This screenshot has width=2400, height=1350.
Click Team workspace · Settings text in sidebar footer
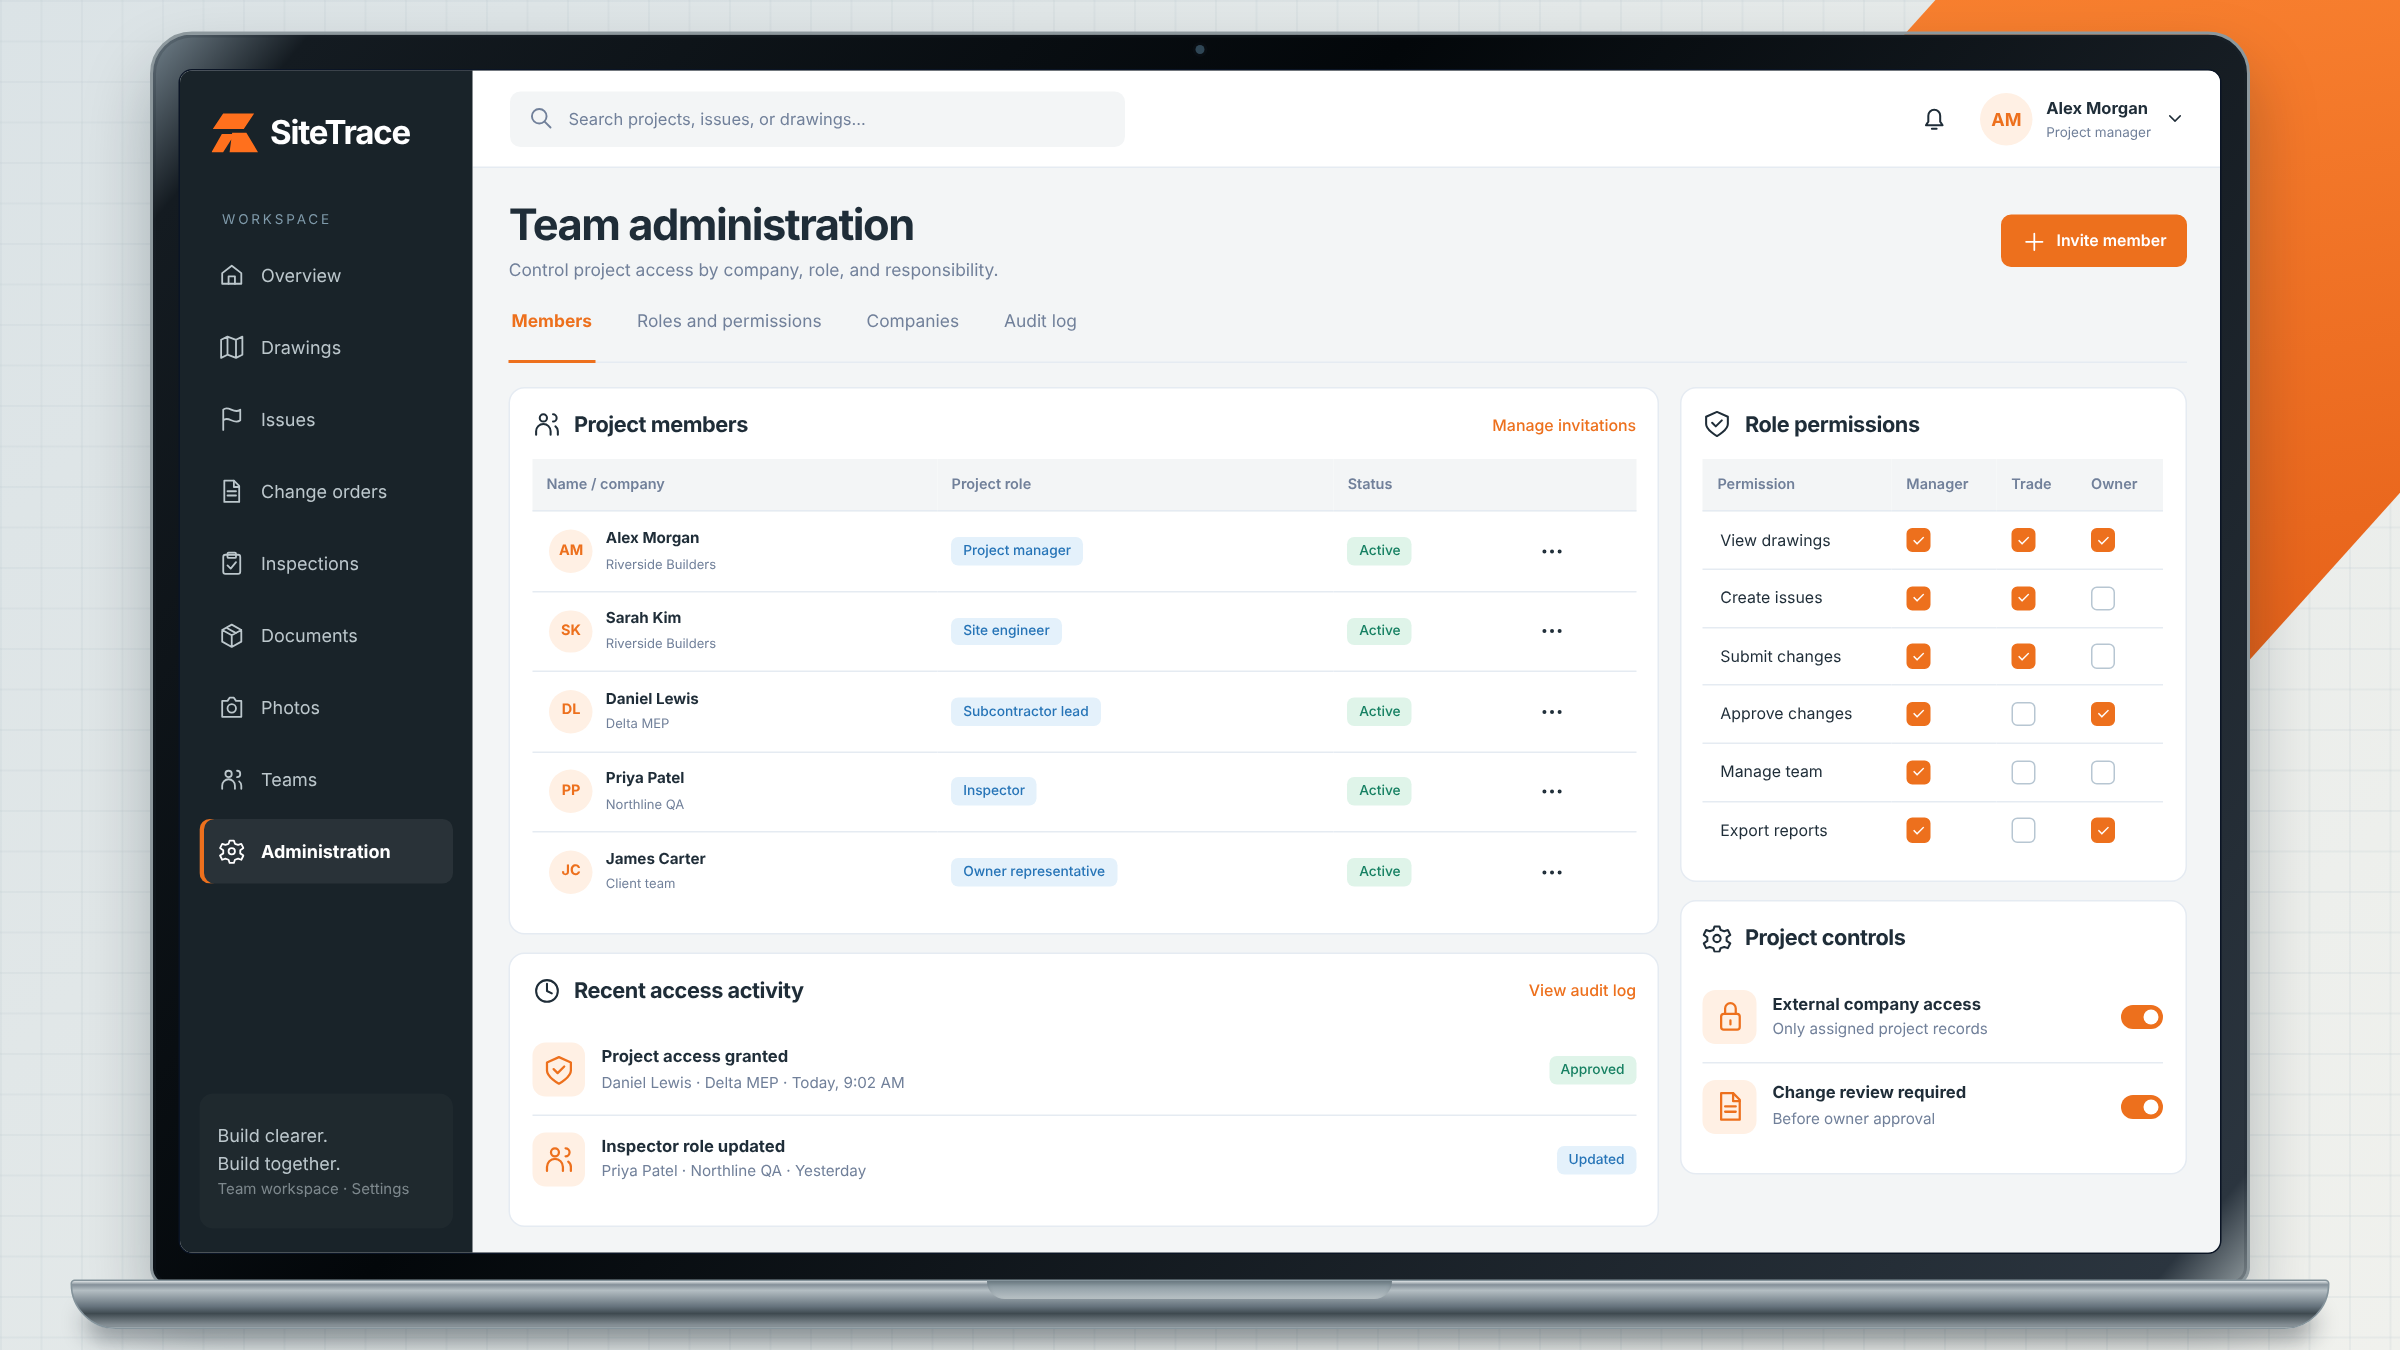[313, 1188]
